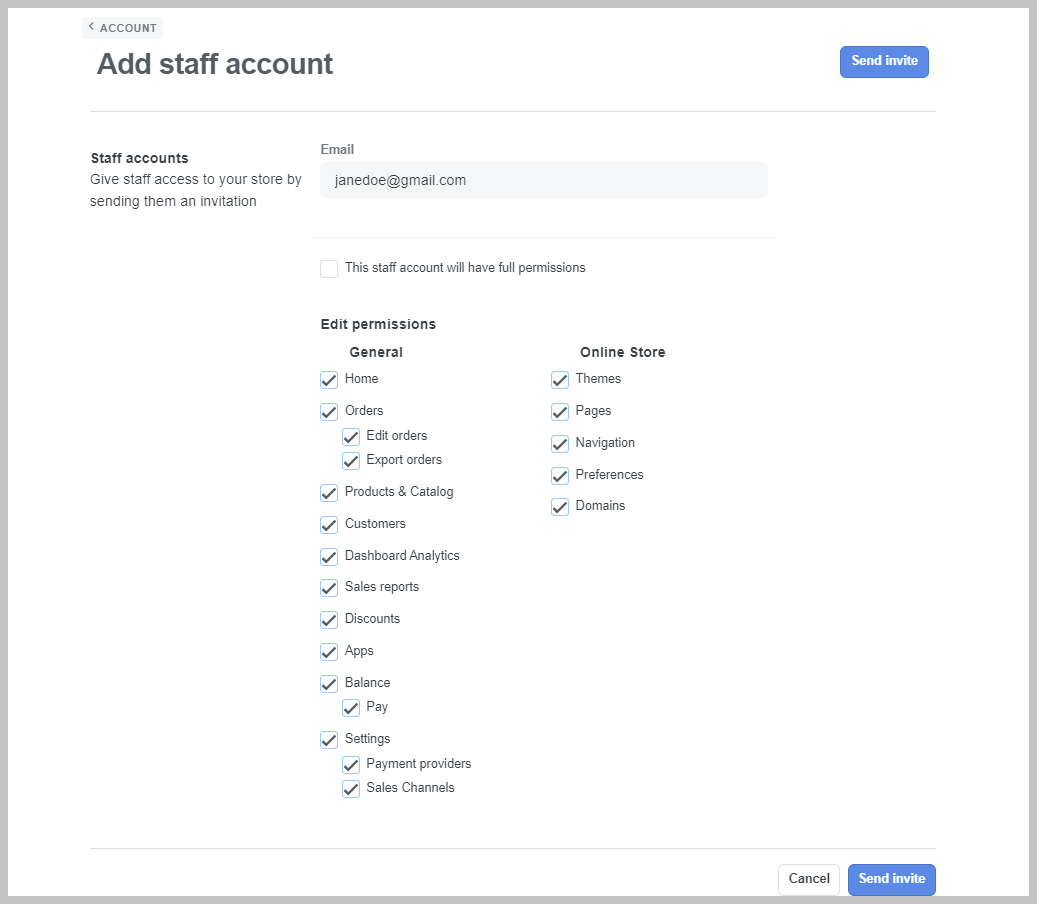Click the 'Give staff access to your store' description

coord(196,190)
